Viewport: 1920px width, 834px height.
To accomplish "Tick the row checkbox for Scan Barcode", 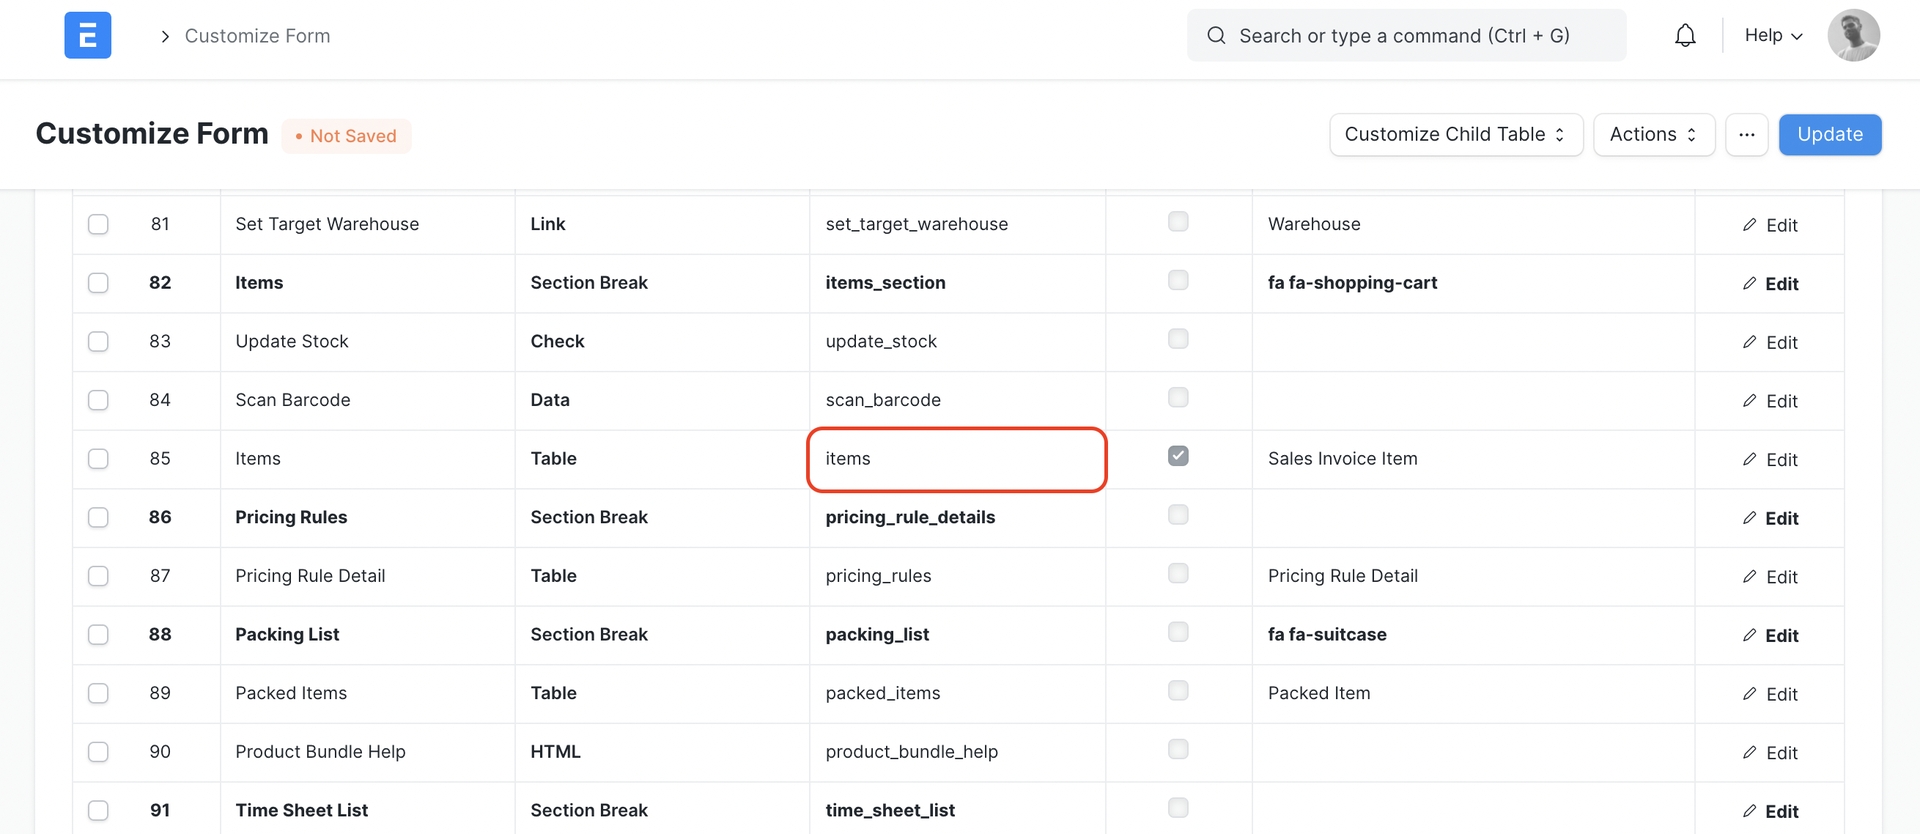I will tap(98, 400).
